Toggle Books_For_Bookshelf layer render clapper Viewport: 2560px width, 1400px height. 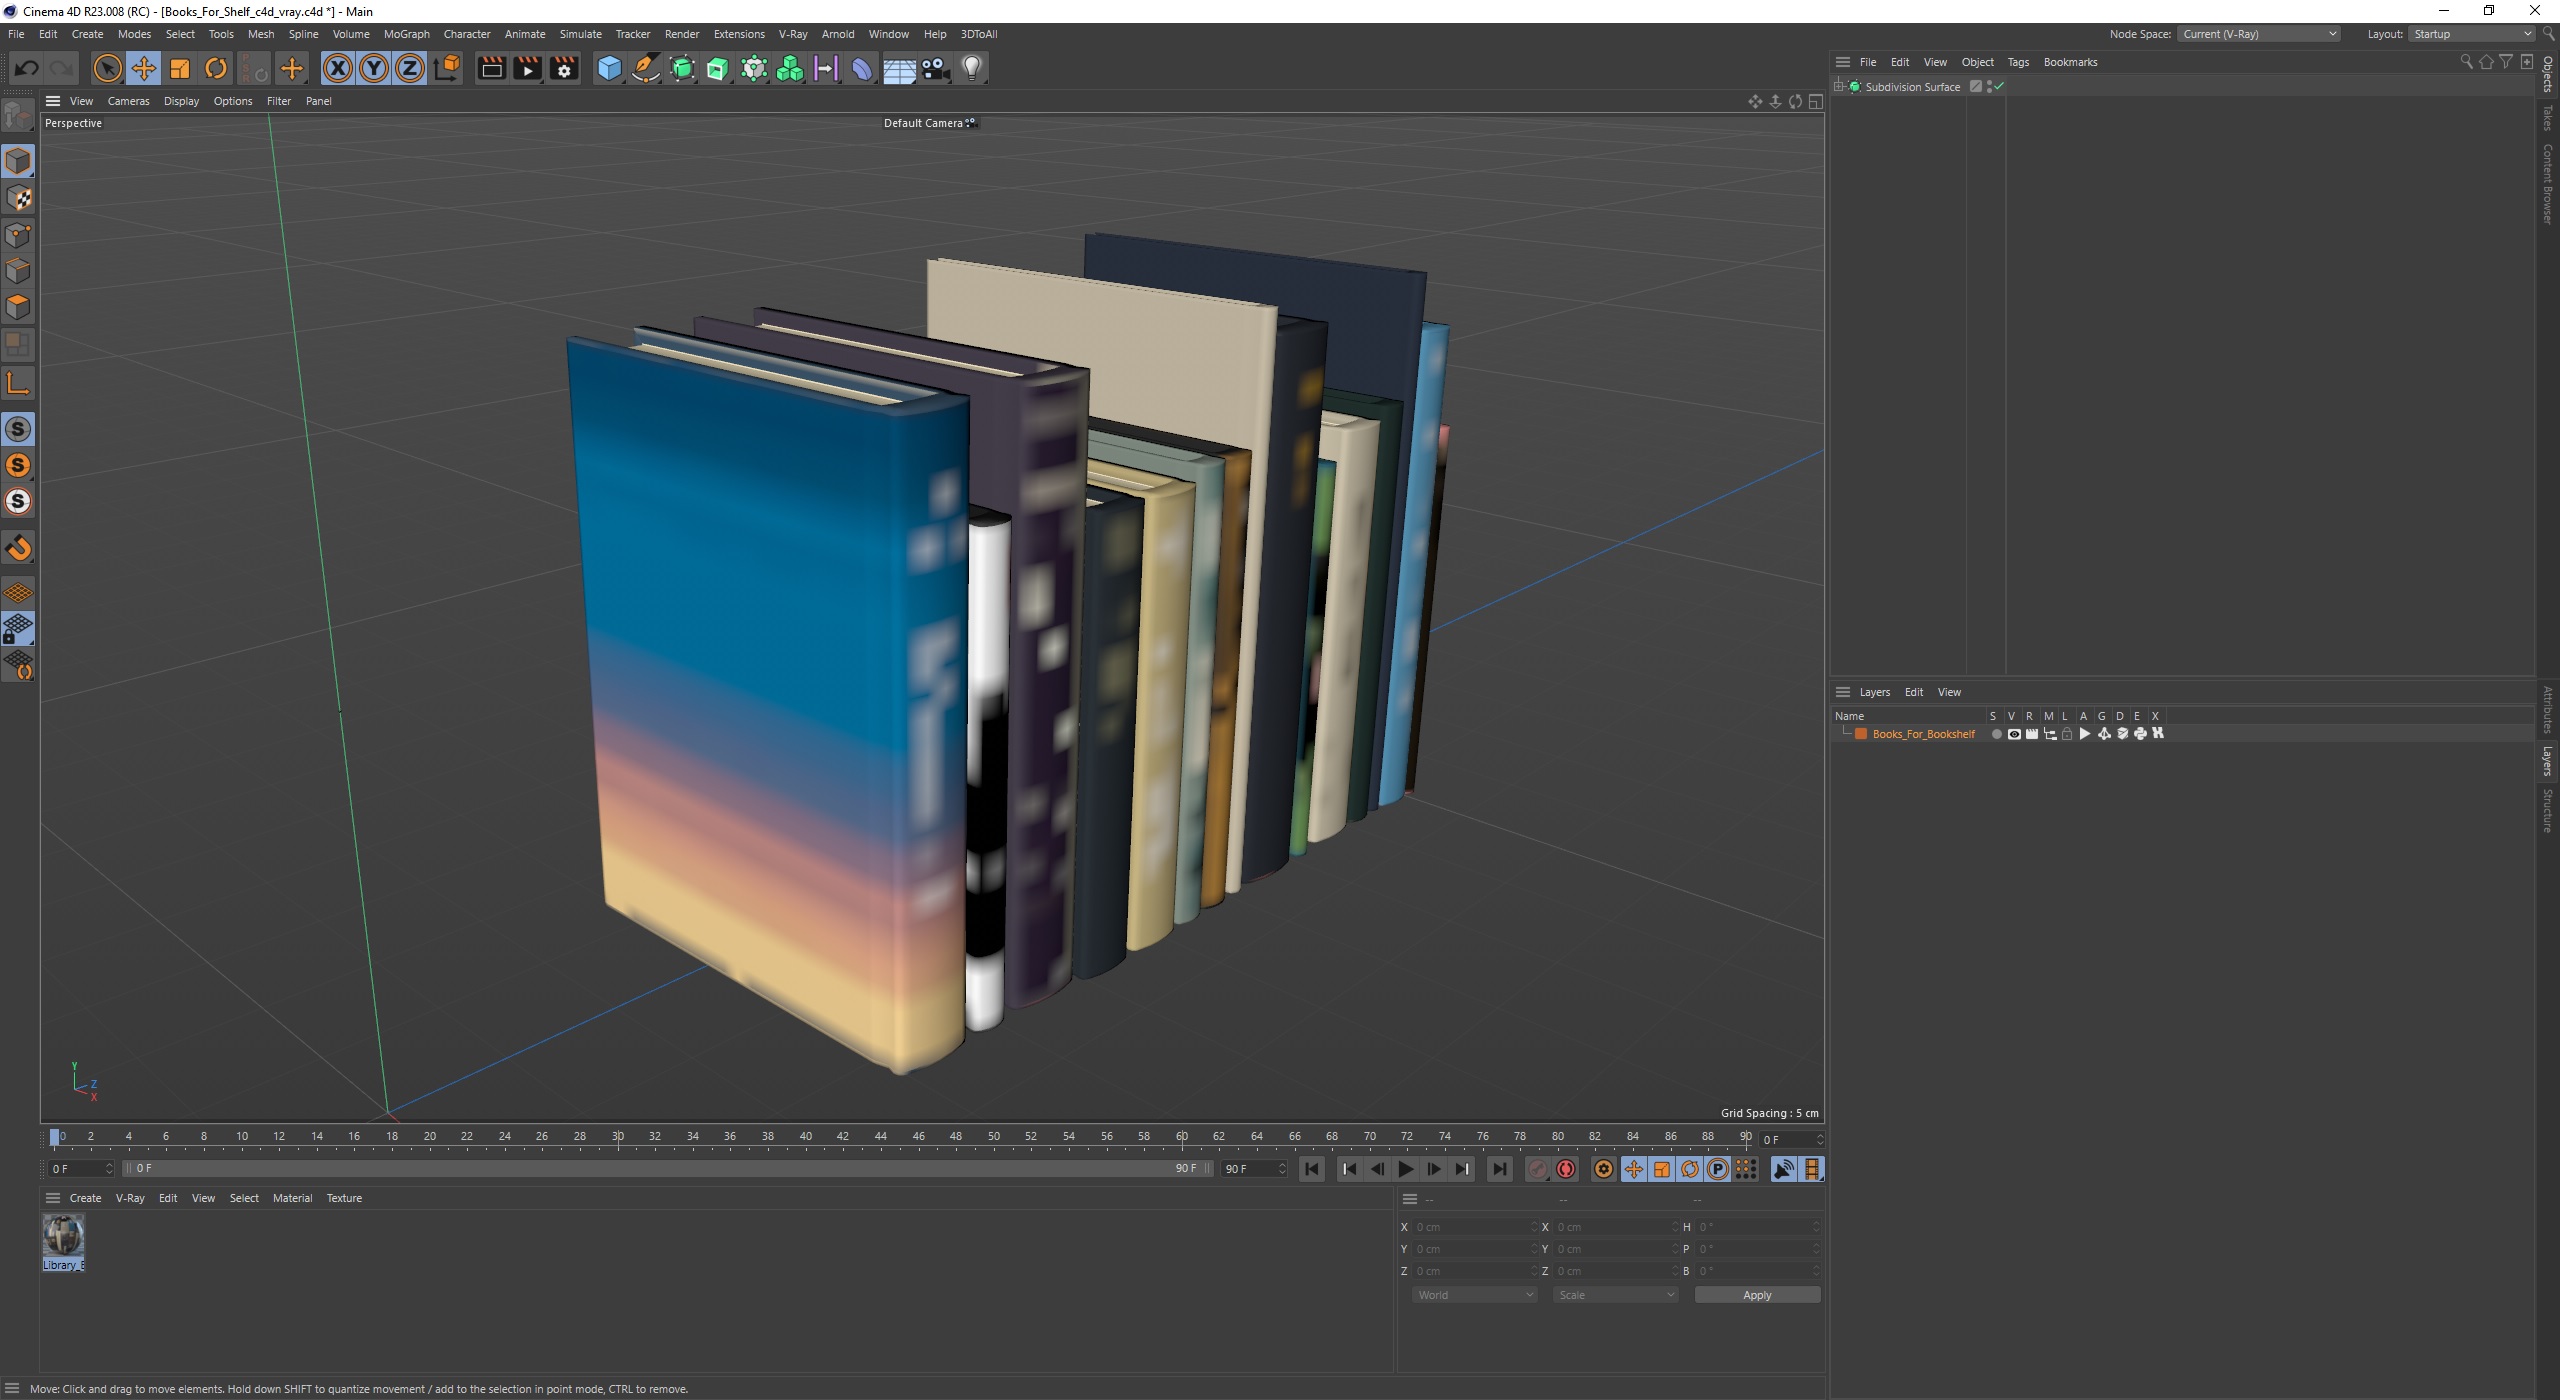(x=2032, y=734)
